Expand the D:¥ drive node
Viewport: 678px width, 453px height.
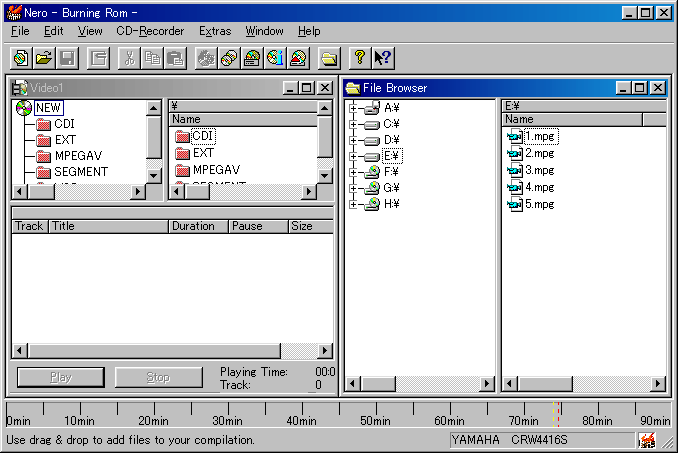point(353,140)
